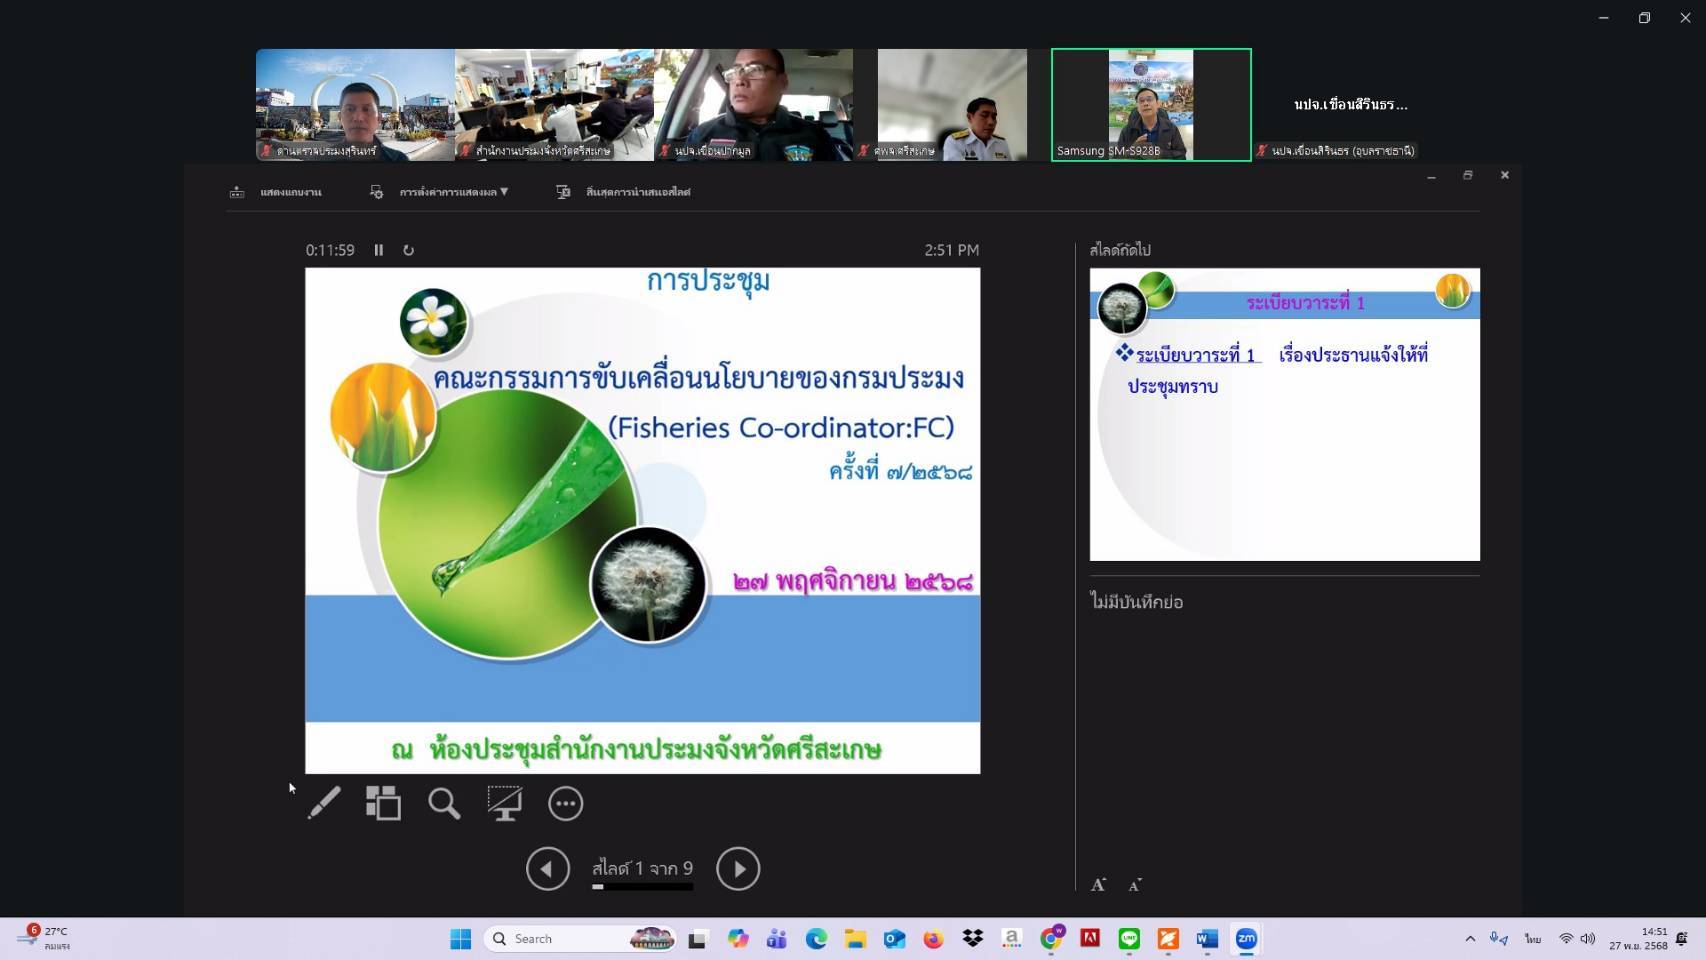
Task: Go back to the previous slide arrow
Action: [x=548, y=869]
